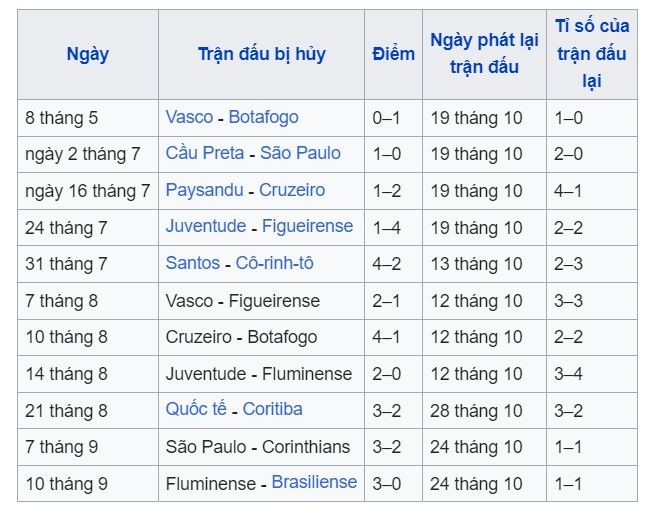Click the Điểm column header

pyautogui.click(x=393, y=54)
